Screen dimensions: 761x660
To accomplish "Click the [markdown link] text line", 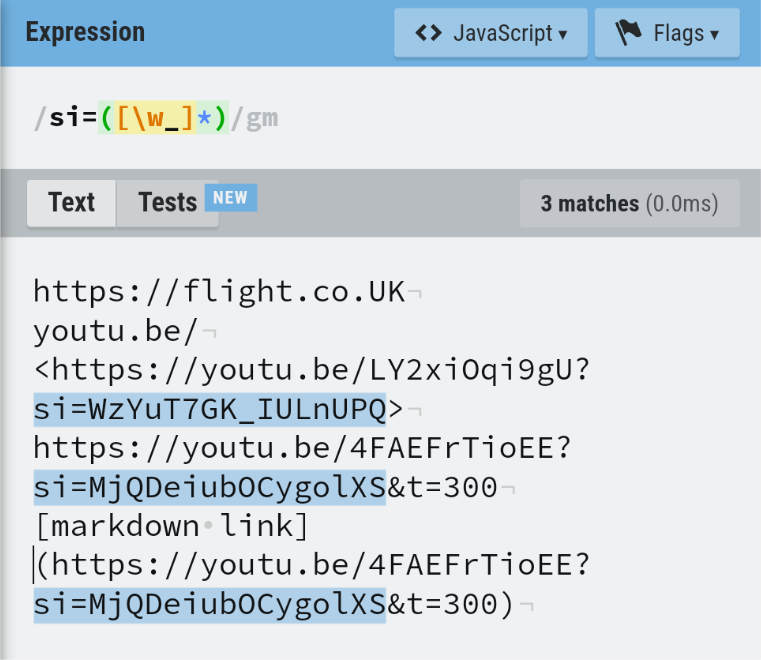I will (x=171, y=527).
